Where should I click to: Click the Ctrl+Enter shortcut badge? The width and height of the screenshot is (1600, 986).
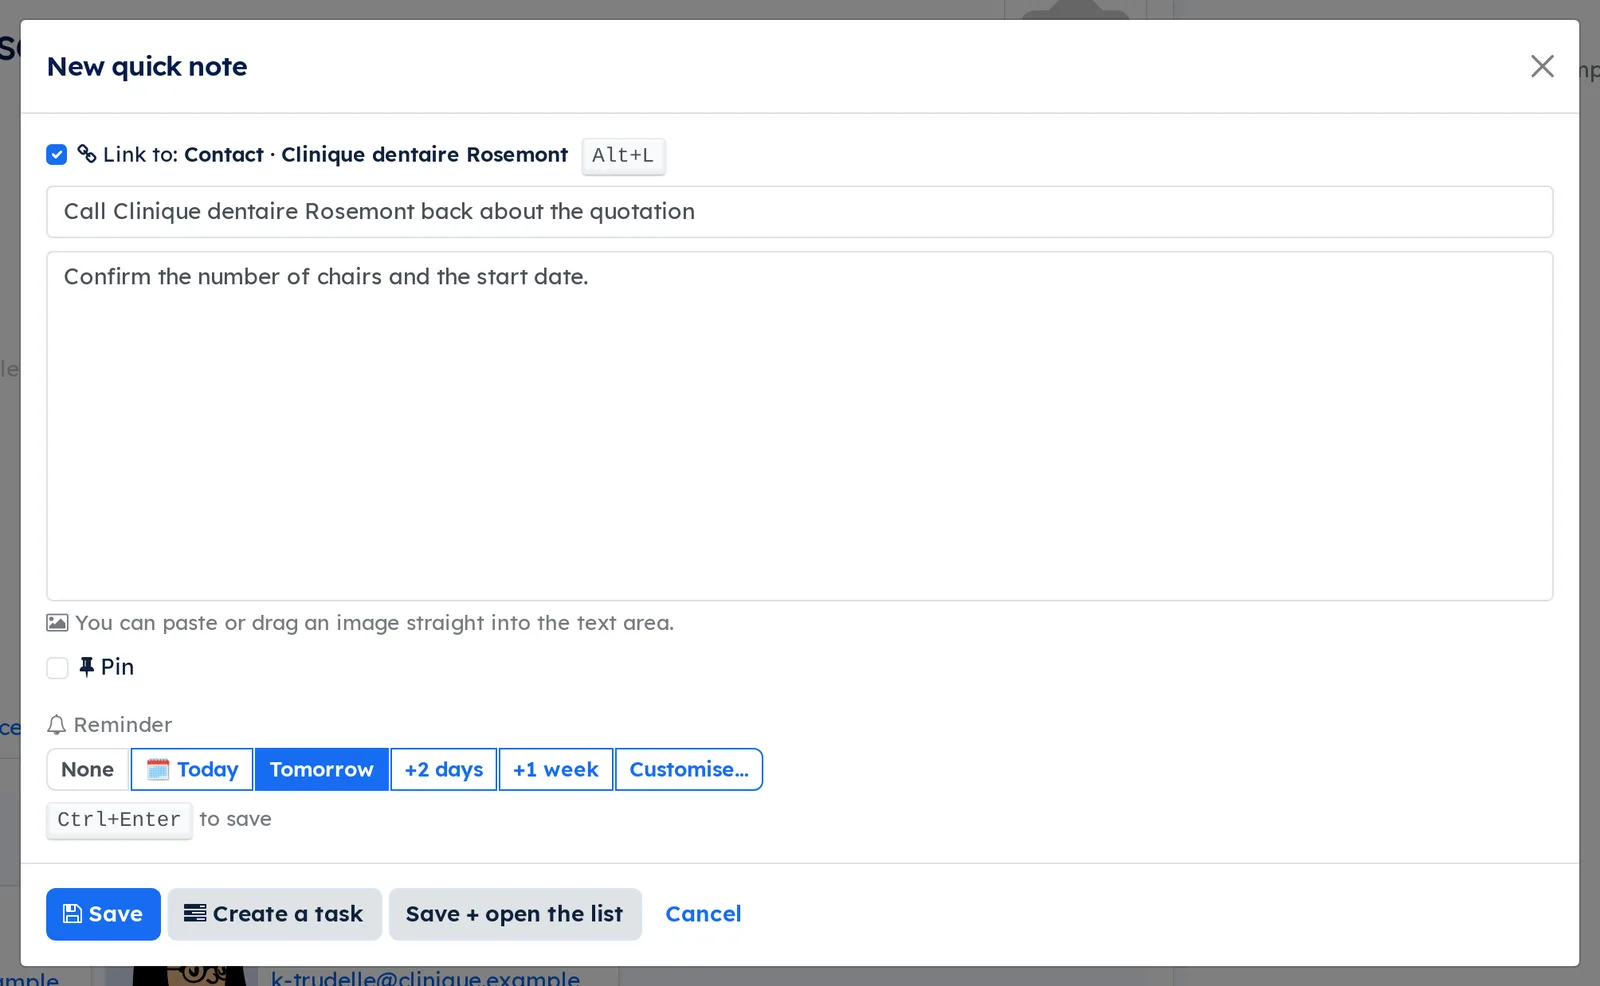click(x=119, y=820)
